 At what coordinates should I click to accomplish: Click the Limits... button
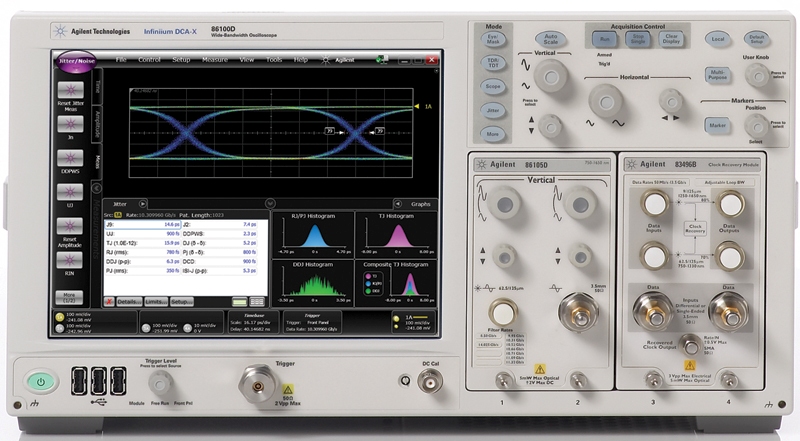(x=153, y=300)
